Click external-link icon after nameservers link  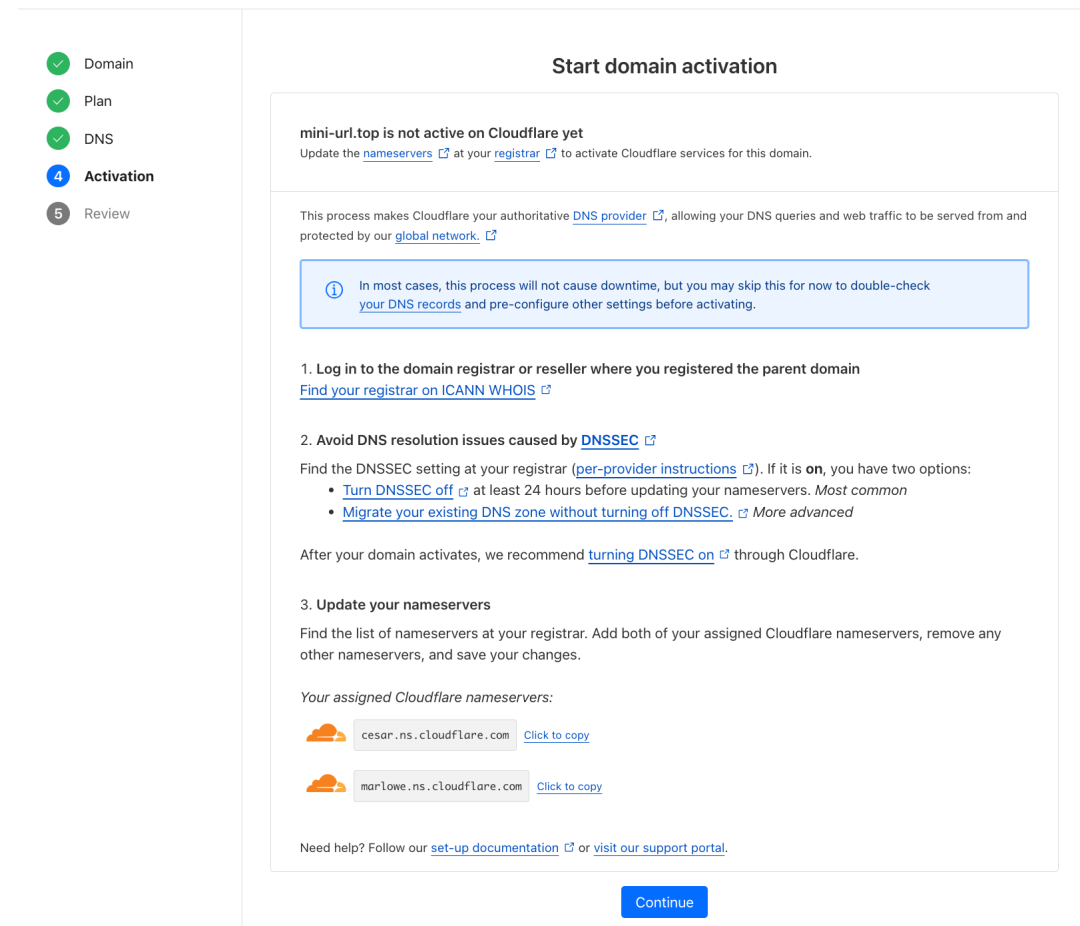pyautogui.click(x=444, y=153)
